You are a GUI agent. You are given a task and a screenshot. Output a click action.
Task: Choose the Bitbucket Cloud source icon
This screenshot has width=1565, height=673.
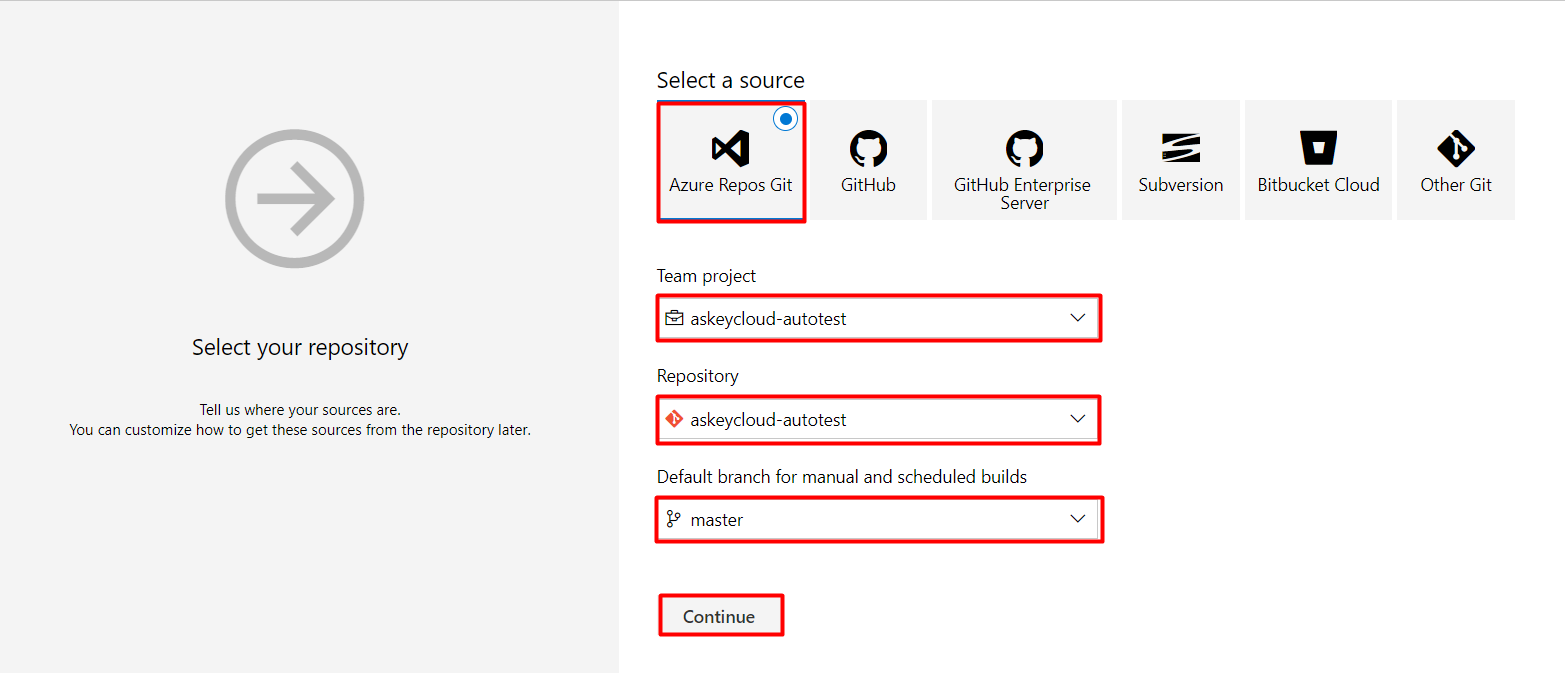pos(1318,148)
